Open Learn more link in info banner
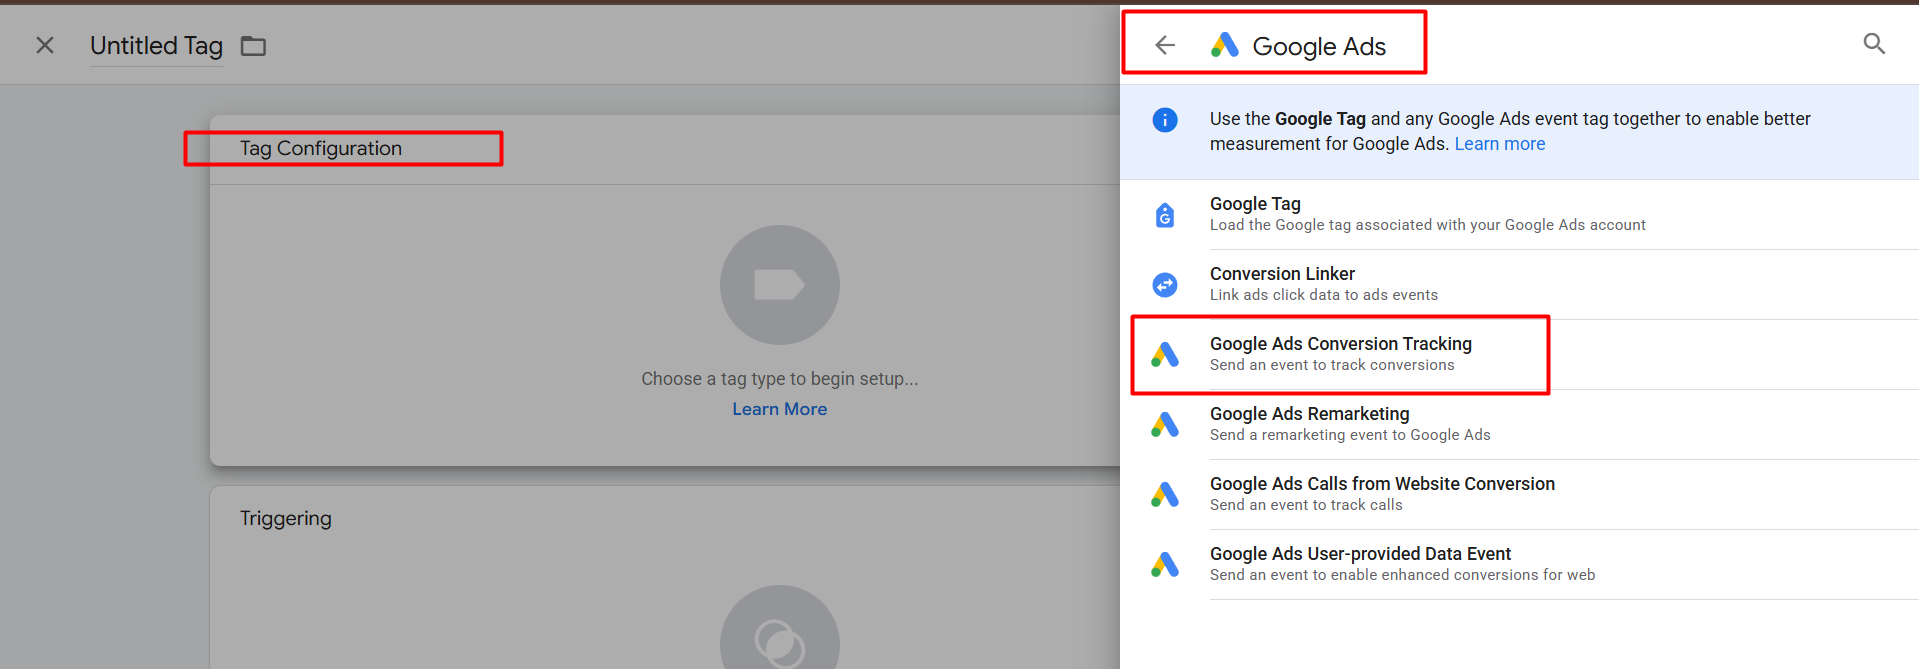Image resolution: width=1919 pixels, height=669 pixels. coord(1499,144)
